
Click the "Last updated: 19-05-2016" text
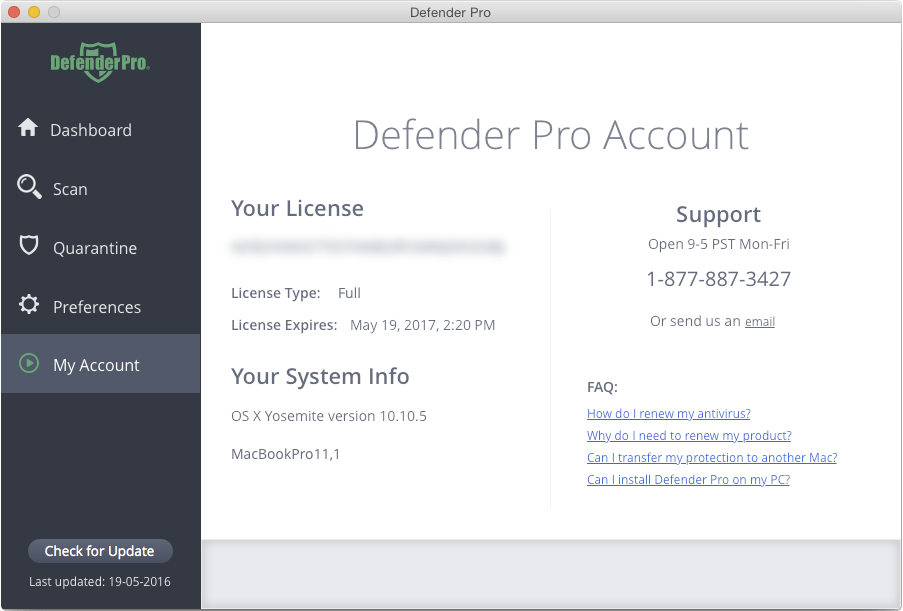pyautogui.click(x=100, y=582)
